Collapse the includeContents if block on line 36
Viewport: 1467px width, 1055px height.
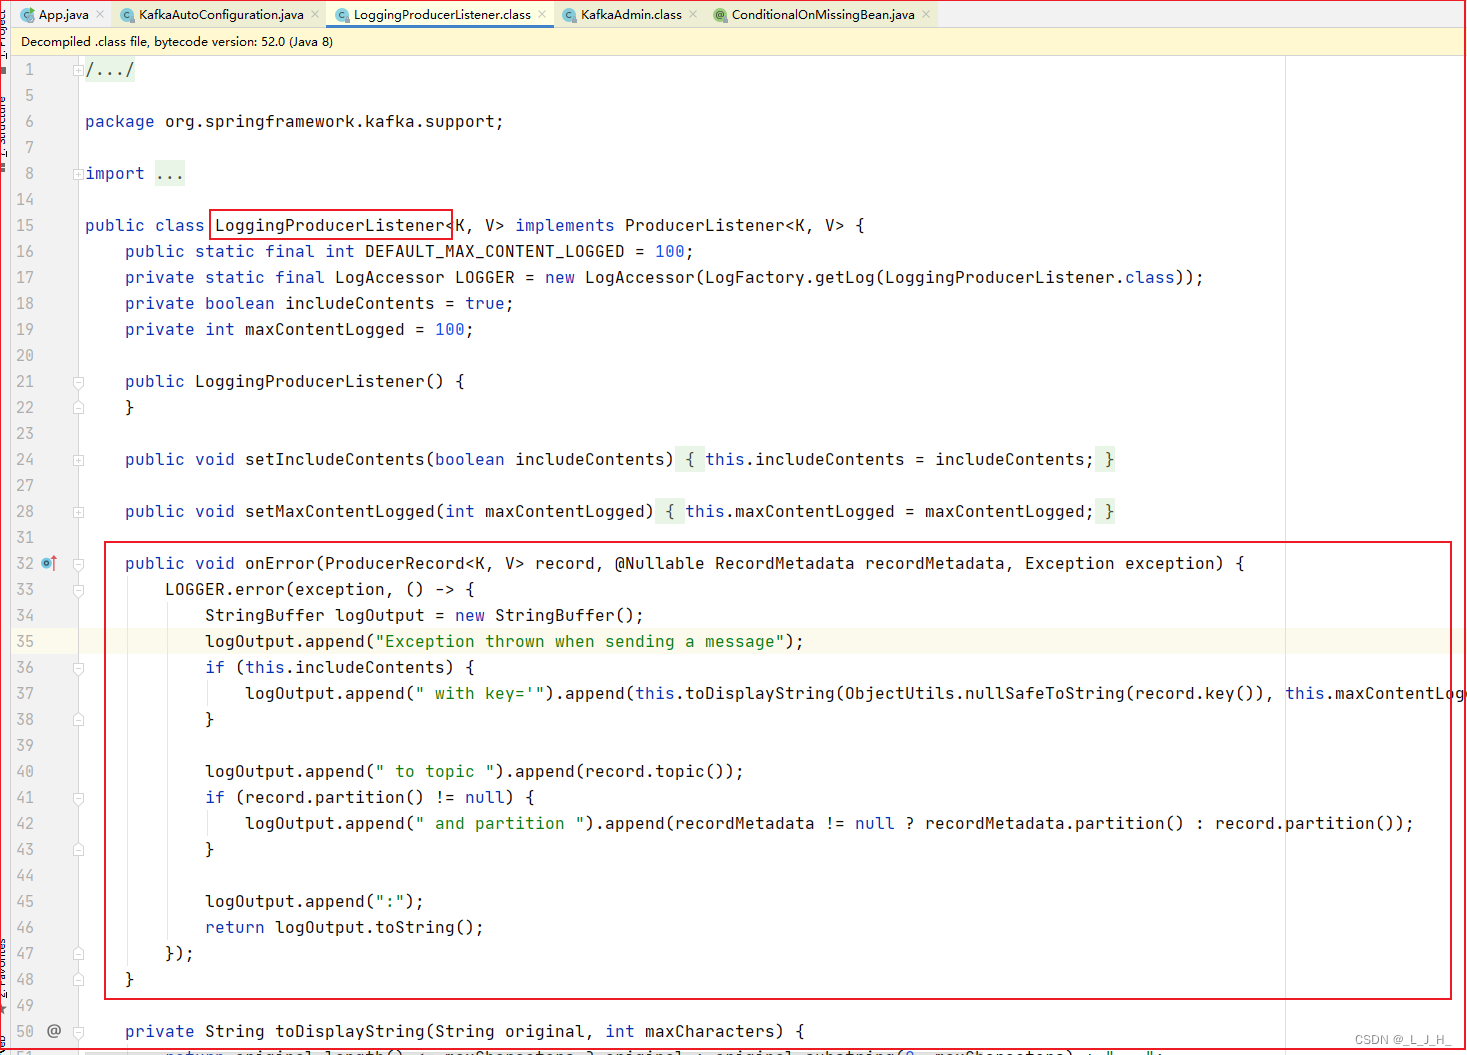click(78, 668)
